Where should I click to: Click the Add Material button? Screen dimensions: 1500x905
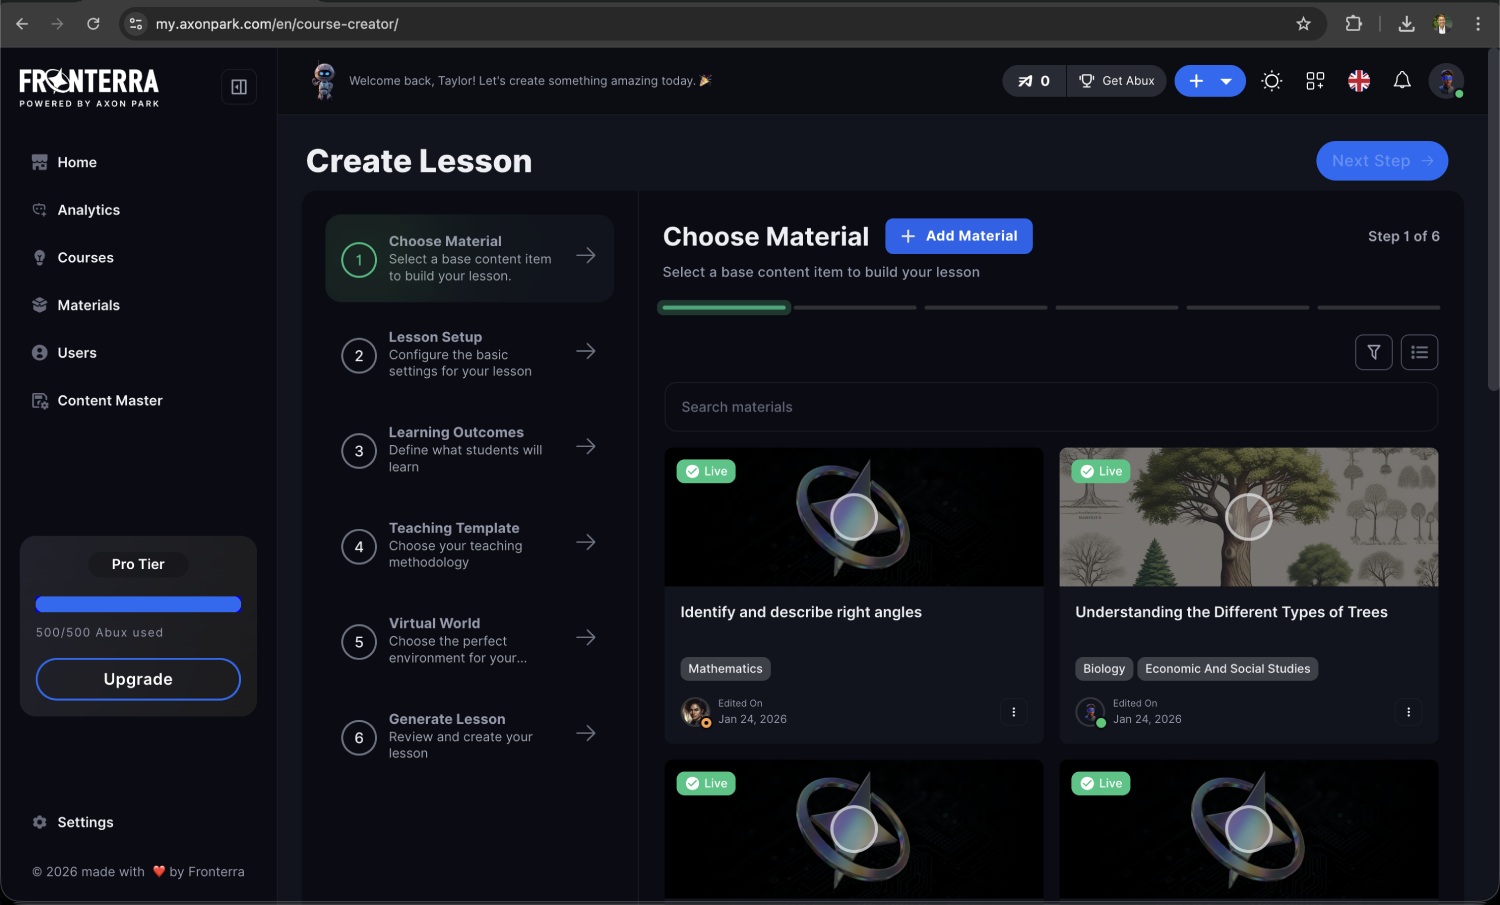(x=958, y=236)
